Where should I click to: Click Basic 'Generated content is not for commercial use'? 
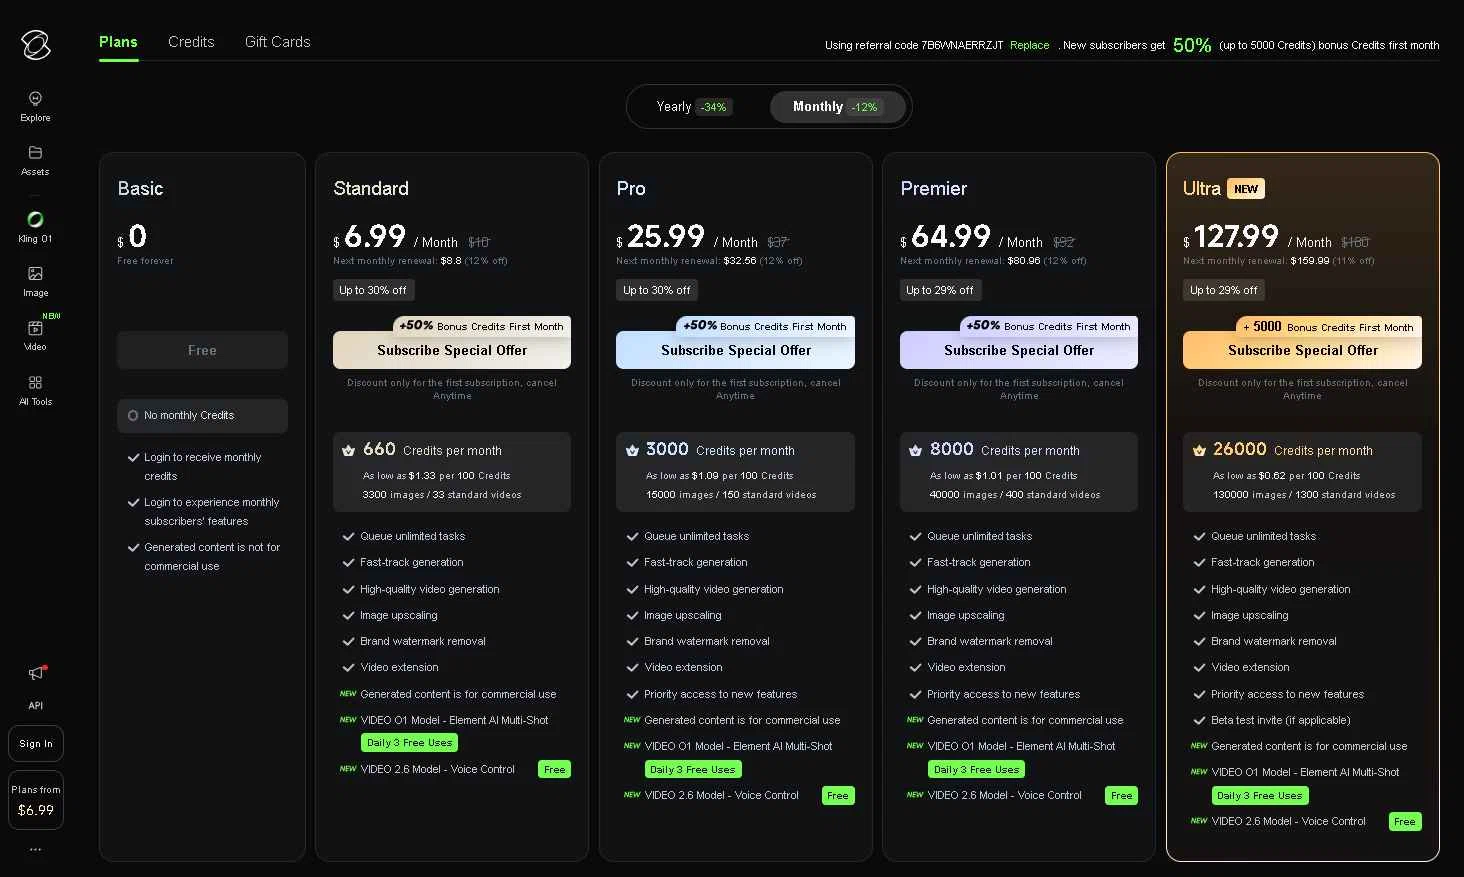[x=212, y=557]
